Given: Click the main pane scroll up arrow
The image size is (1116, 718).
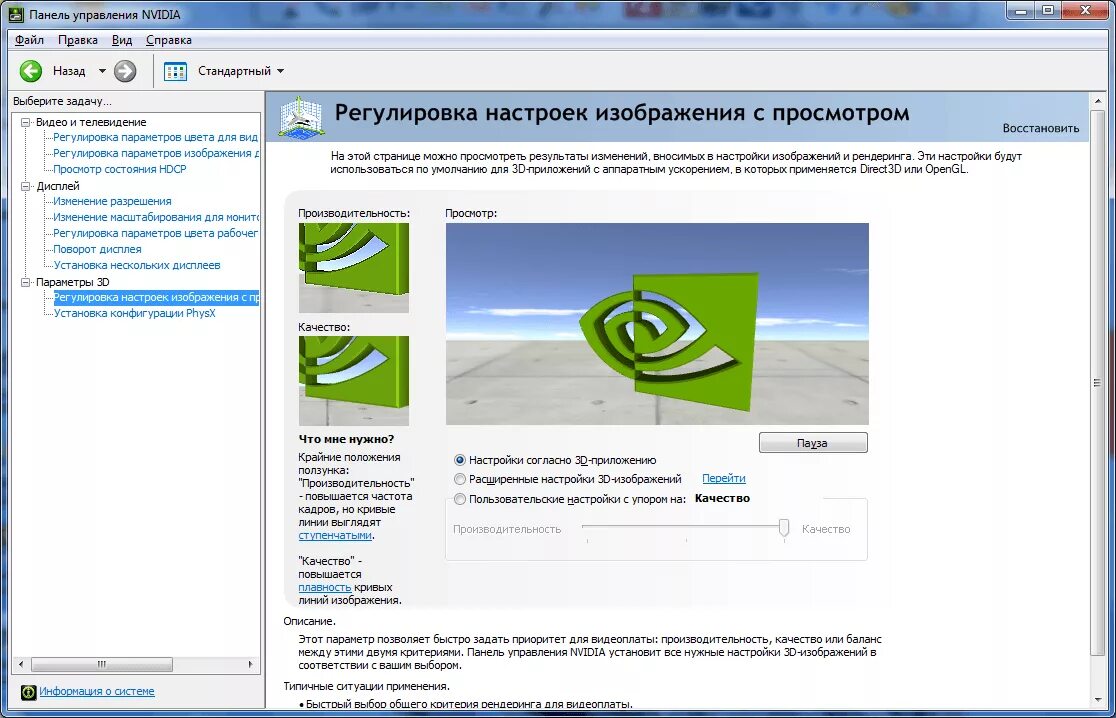Looking at the screenshot, I should click(x=1097, y=102).
